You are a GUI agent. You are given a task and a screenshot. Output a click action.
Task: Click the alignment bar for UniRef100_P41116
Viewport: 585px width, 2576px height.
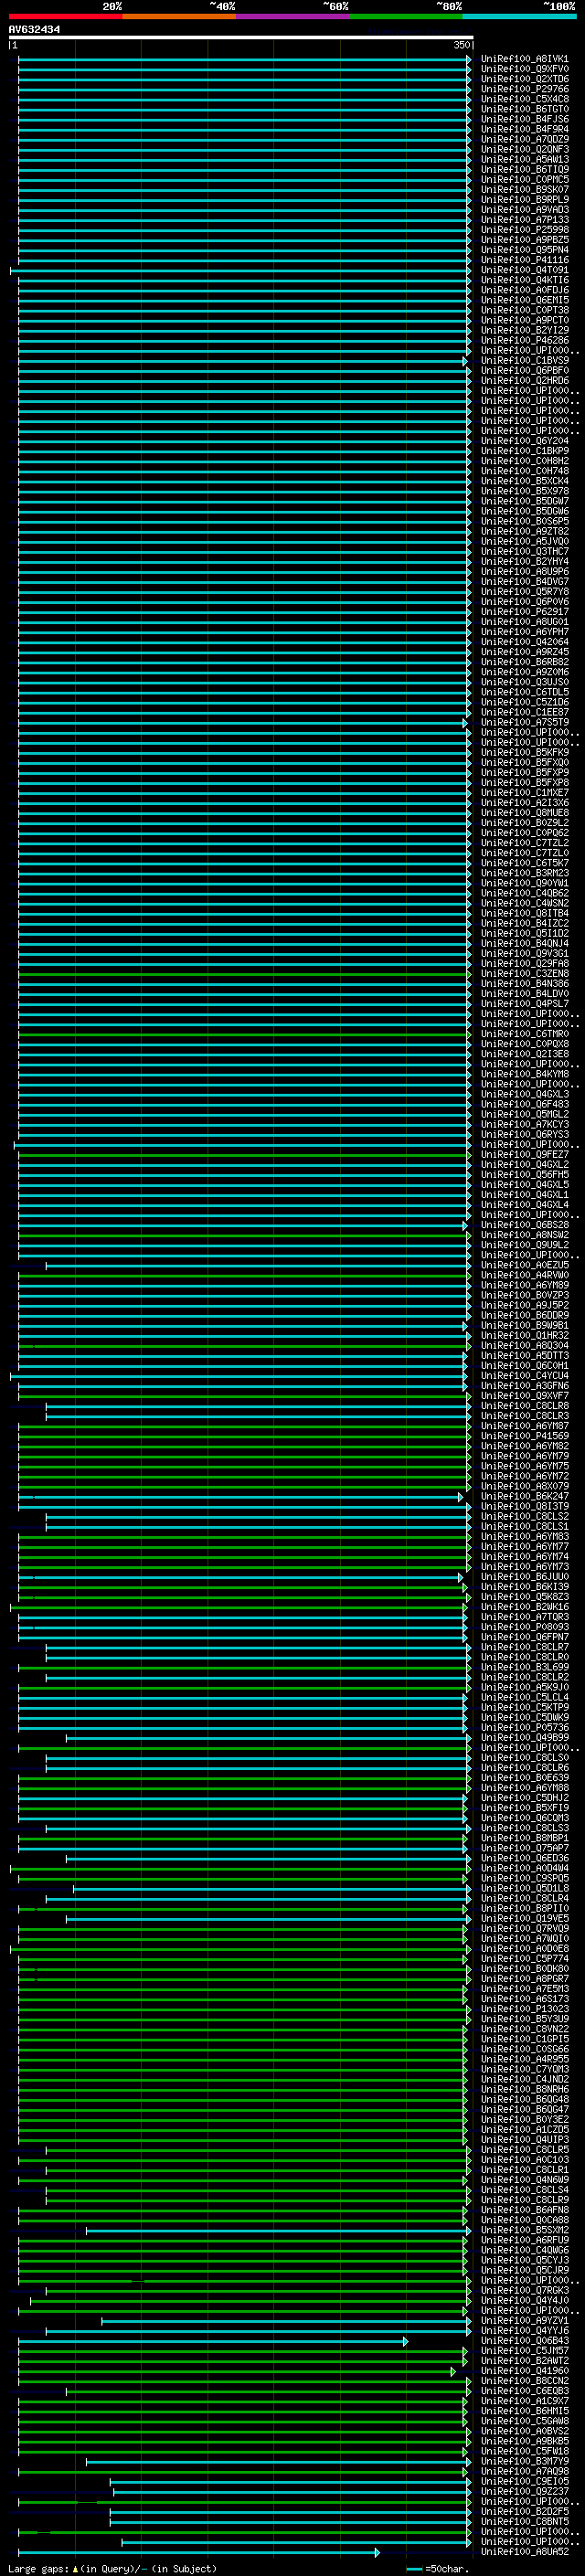pyautogui.click(x=244, y=260)
